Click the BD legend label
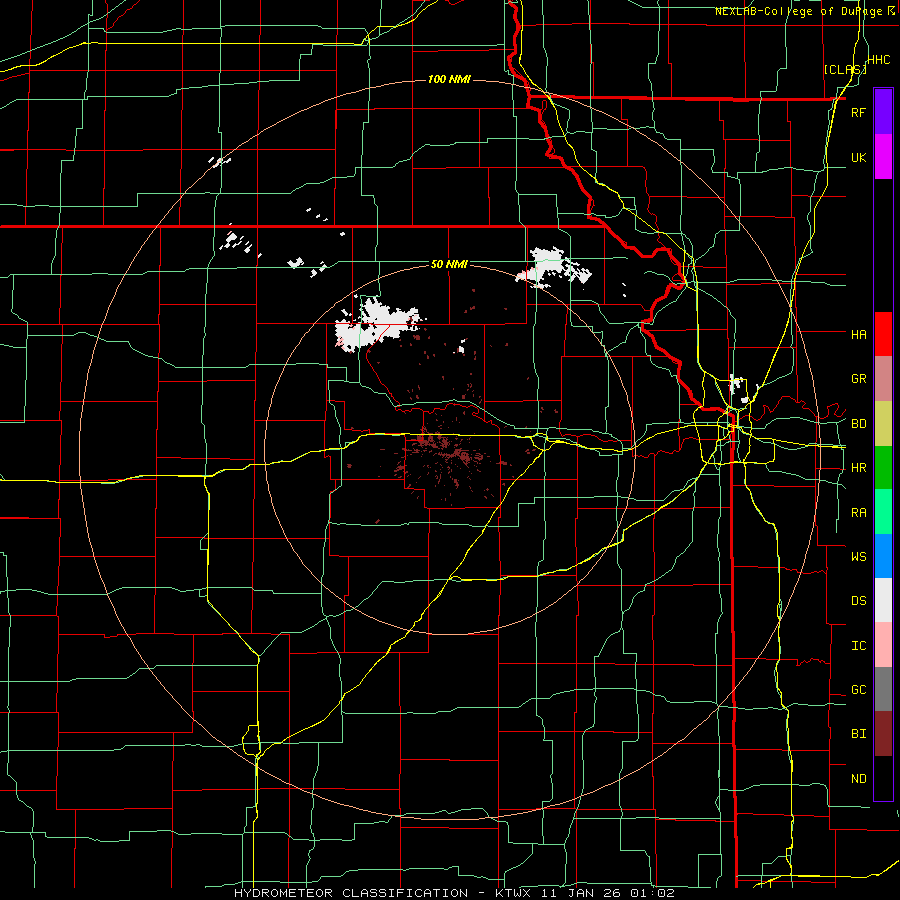 (x=858, y=424)
